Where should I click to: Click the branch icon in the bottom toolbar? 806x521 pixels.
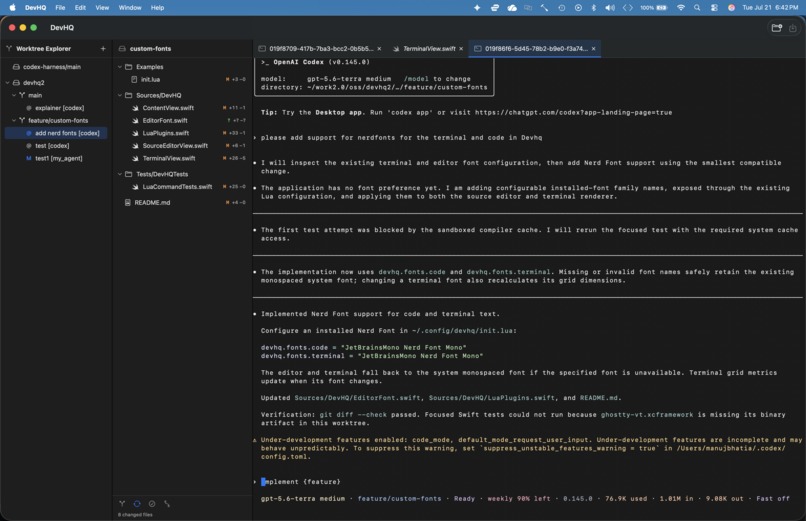tap(122, 504)
